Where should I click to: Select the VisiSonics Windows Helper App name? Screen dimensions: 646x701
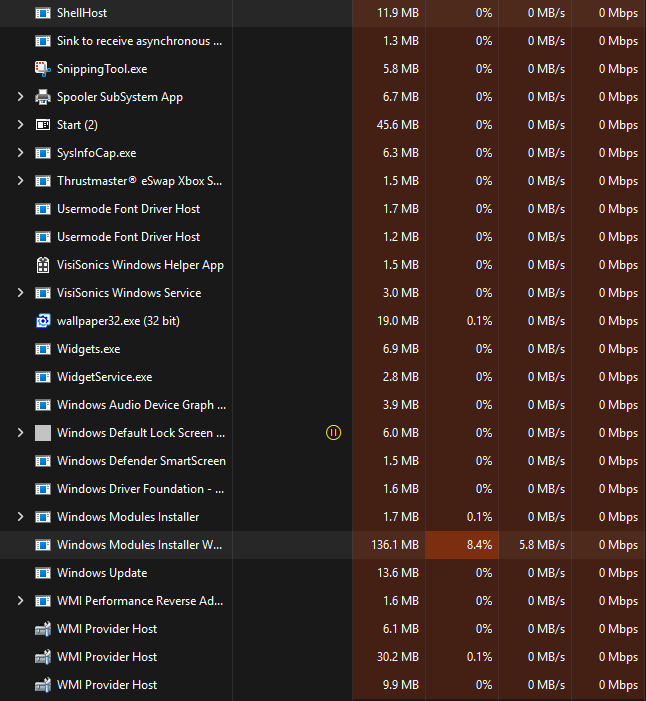pos(140,265)
